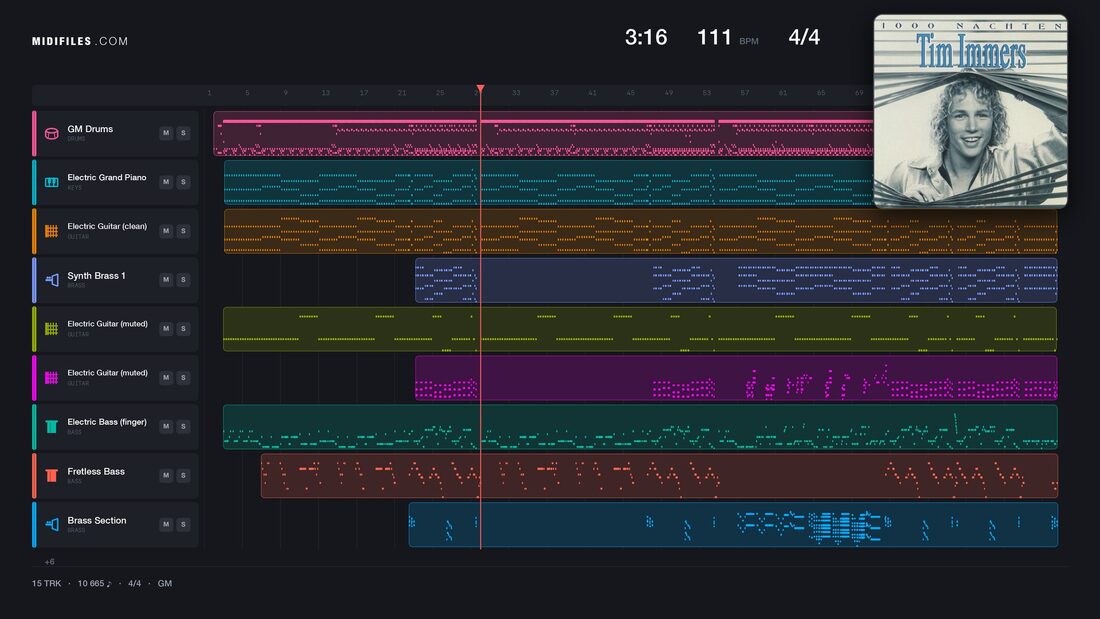The height and width of the screenshot is (619, 1100).
Task: Mute the olive Electric Guitar (muted) track
Action: coord(166,328)
